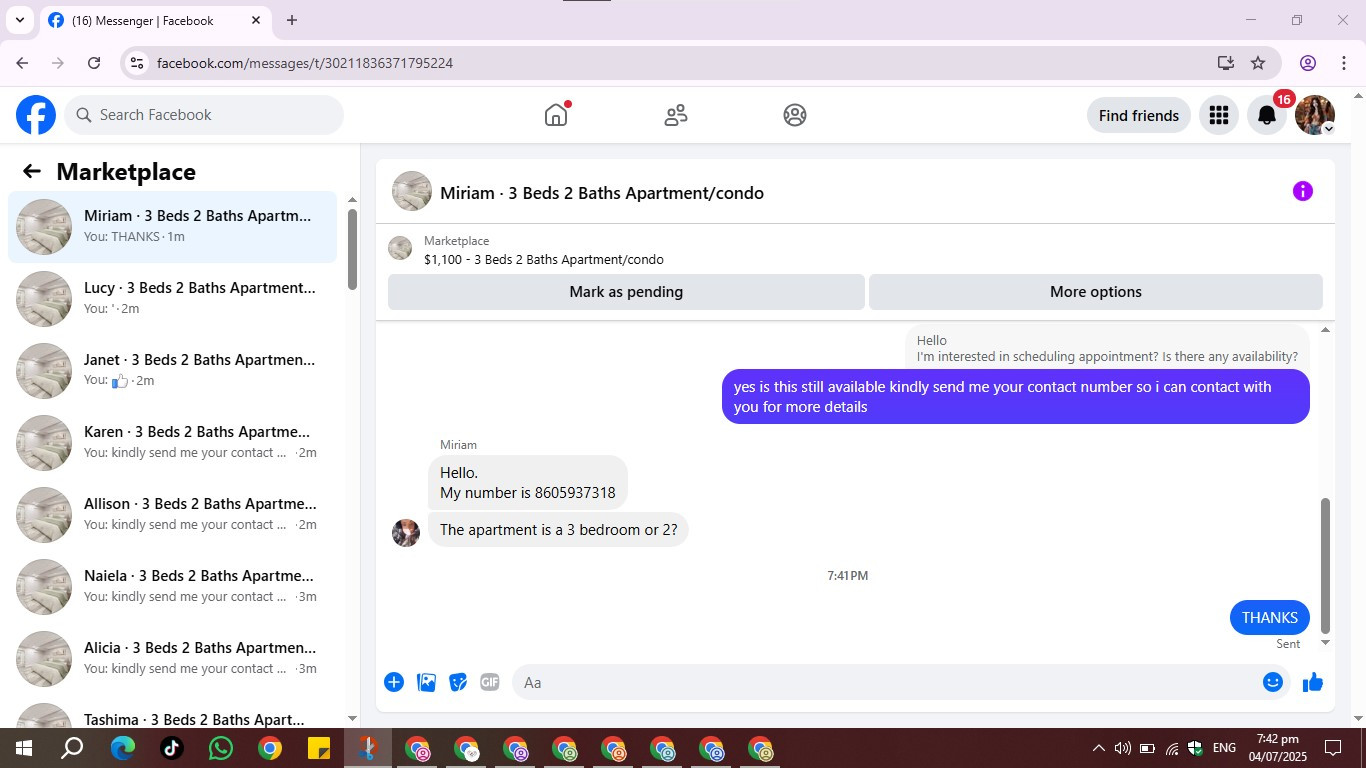Open More options for the listing
This screenshot has width=1366, height=768.
coord(1096,292)
